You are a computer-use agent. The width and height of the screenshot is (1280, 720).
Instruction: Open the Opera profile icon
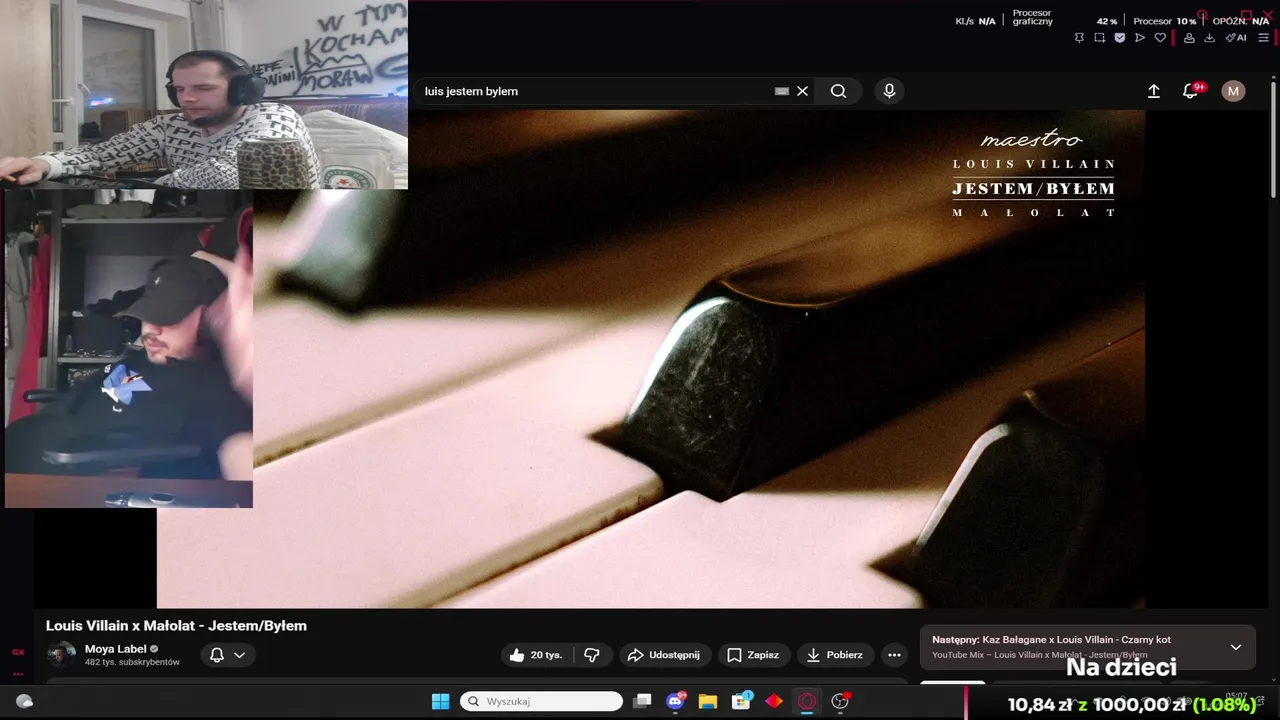1189,38
